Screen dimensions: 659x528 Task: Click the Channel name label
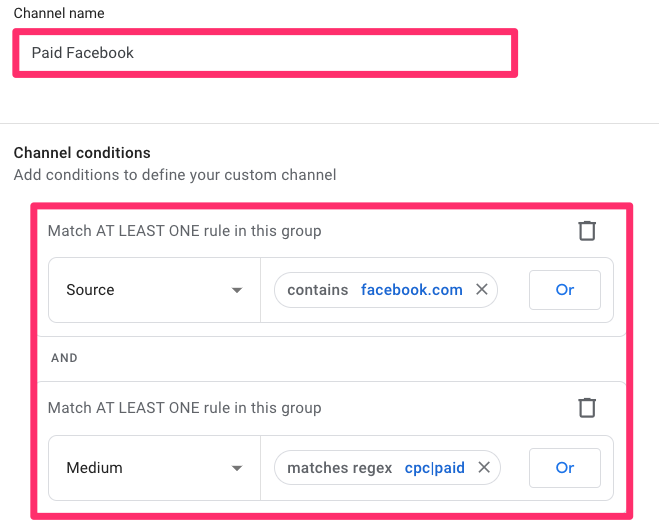pyautogui.click(x=59, y=14)
